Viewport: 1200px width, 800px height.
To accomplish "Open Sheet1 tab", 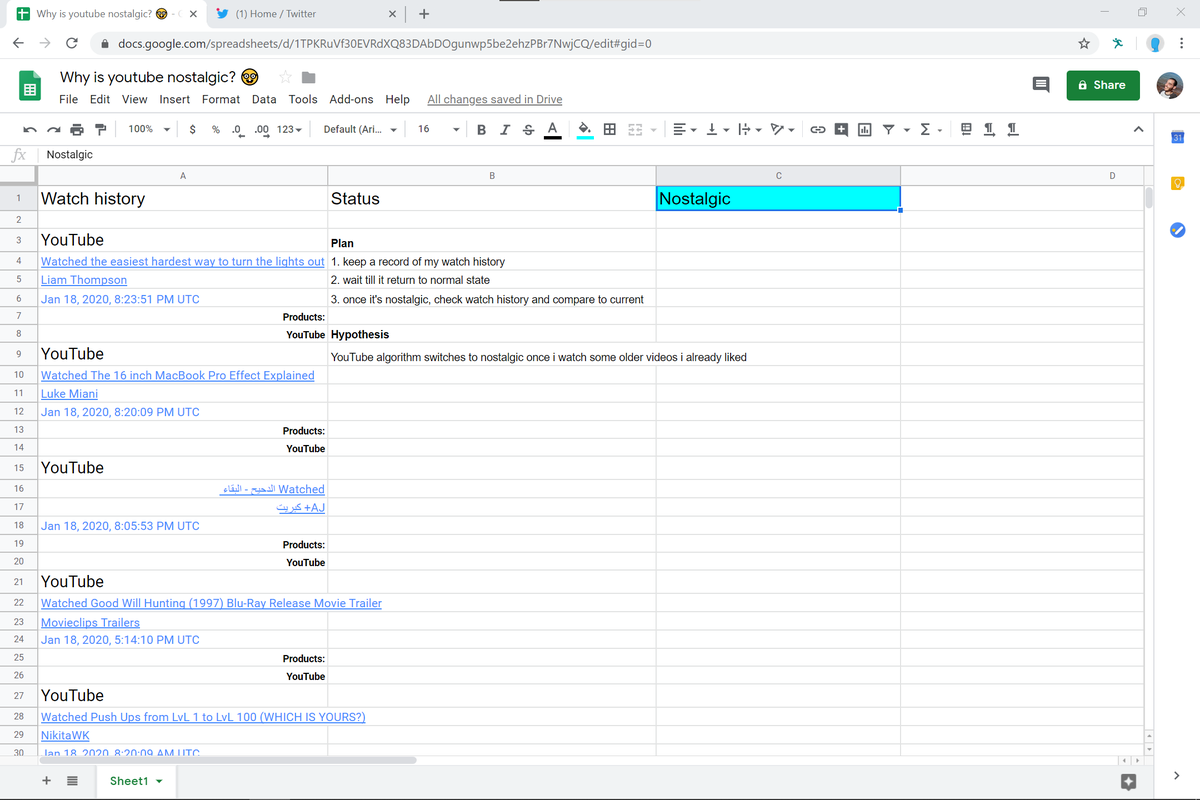I will 136,781.
